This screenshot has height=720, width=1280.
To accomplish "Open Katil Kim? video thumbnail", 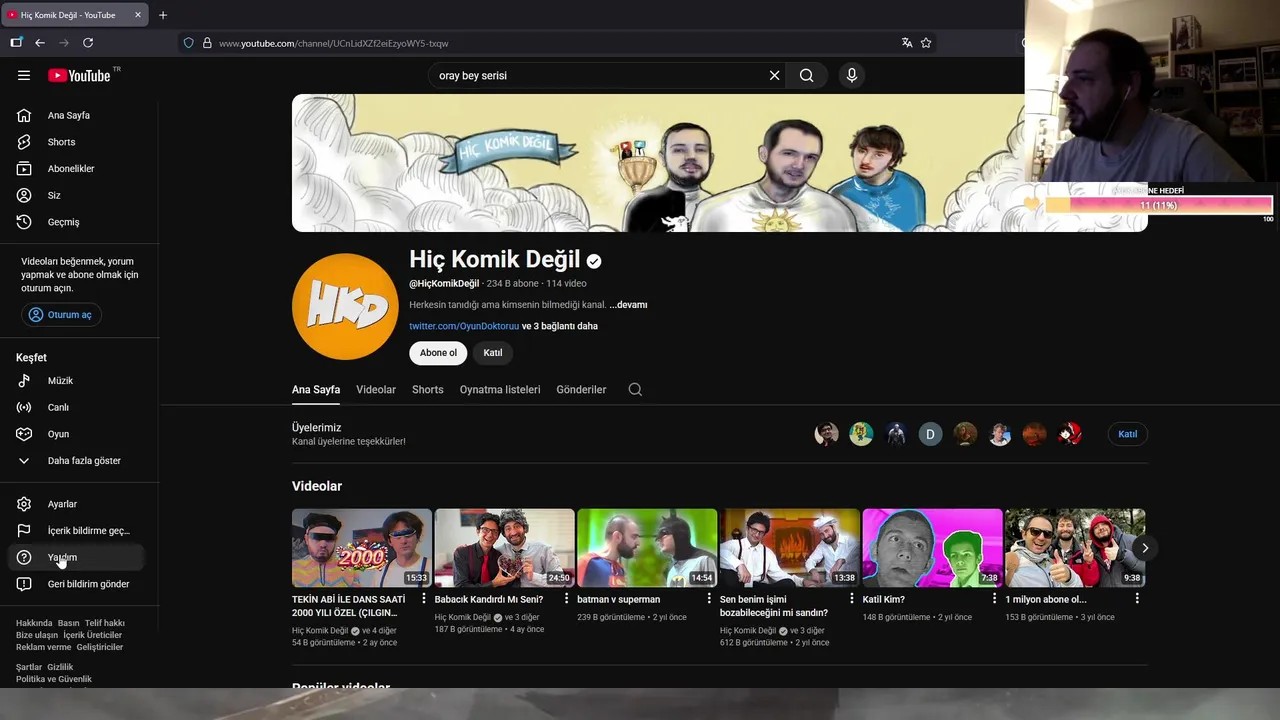I will (932, 548).
